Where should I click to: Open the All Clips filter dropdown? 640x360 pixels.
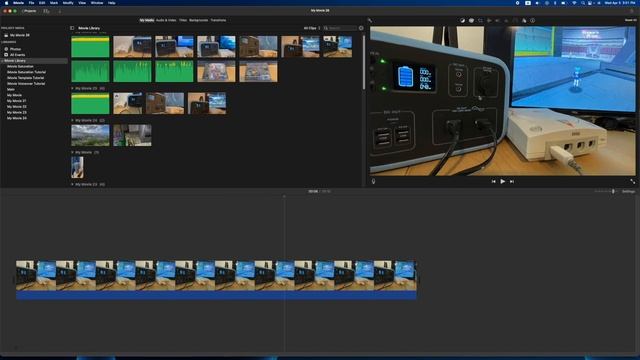312,28
